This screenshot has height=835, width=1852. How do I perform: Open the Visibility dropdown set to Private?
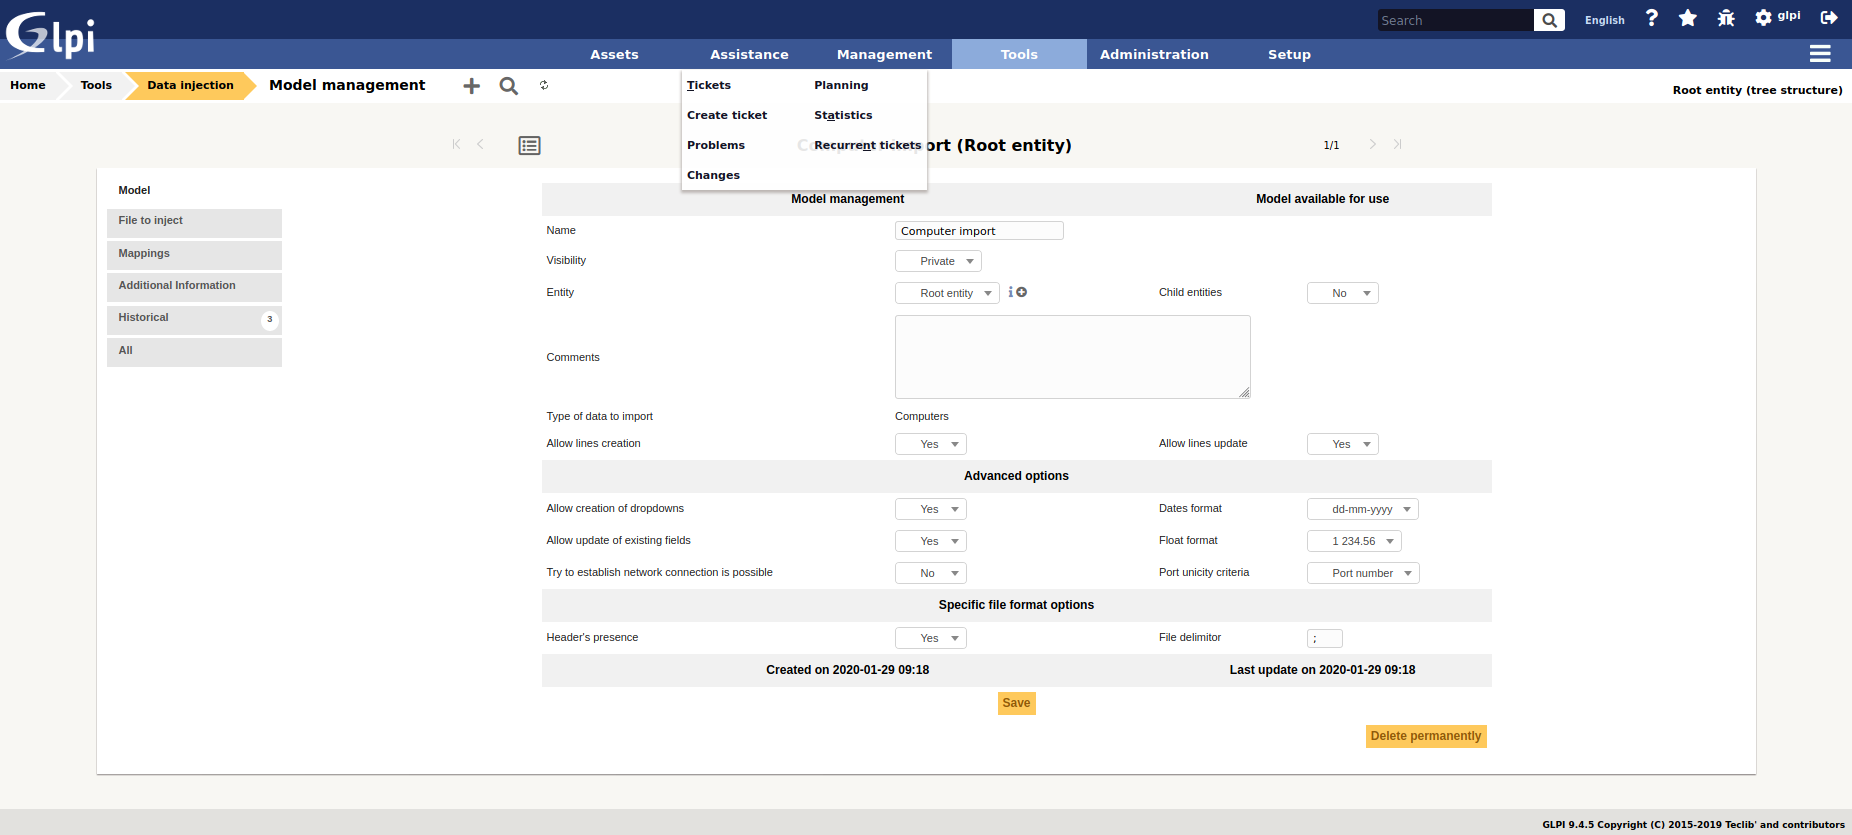tap(938, 261)
